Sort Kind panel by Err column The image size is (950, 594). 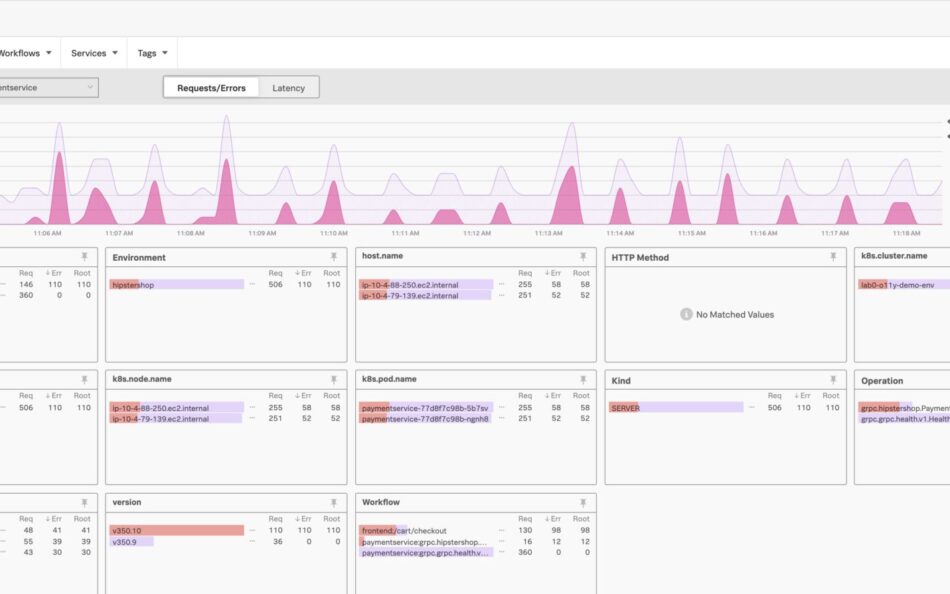click(802, 396)
